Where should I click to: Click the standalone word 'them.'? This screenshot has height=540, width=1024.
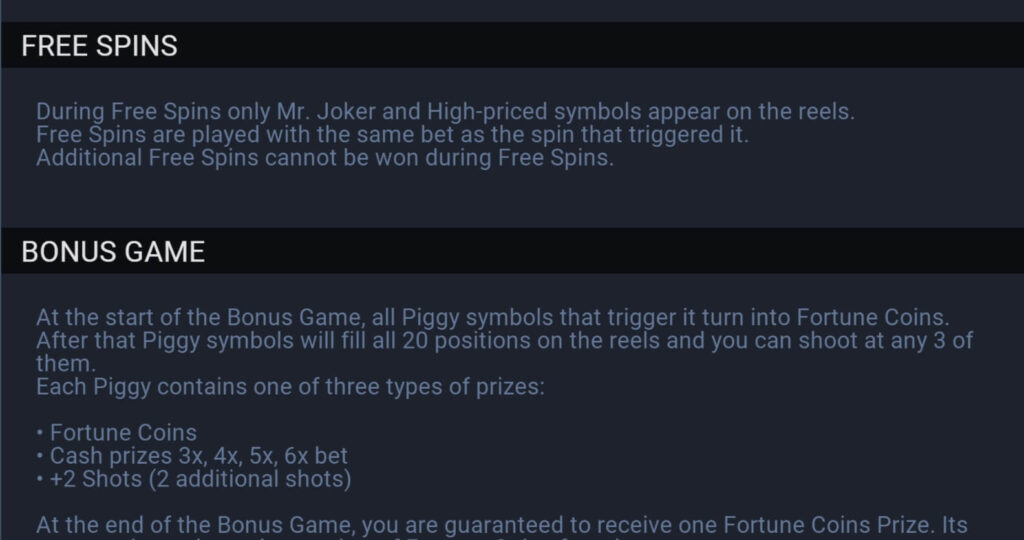click(66, 364)
